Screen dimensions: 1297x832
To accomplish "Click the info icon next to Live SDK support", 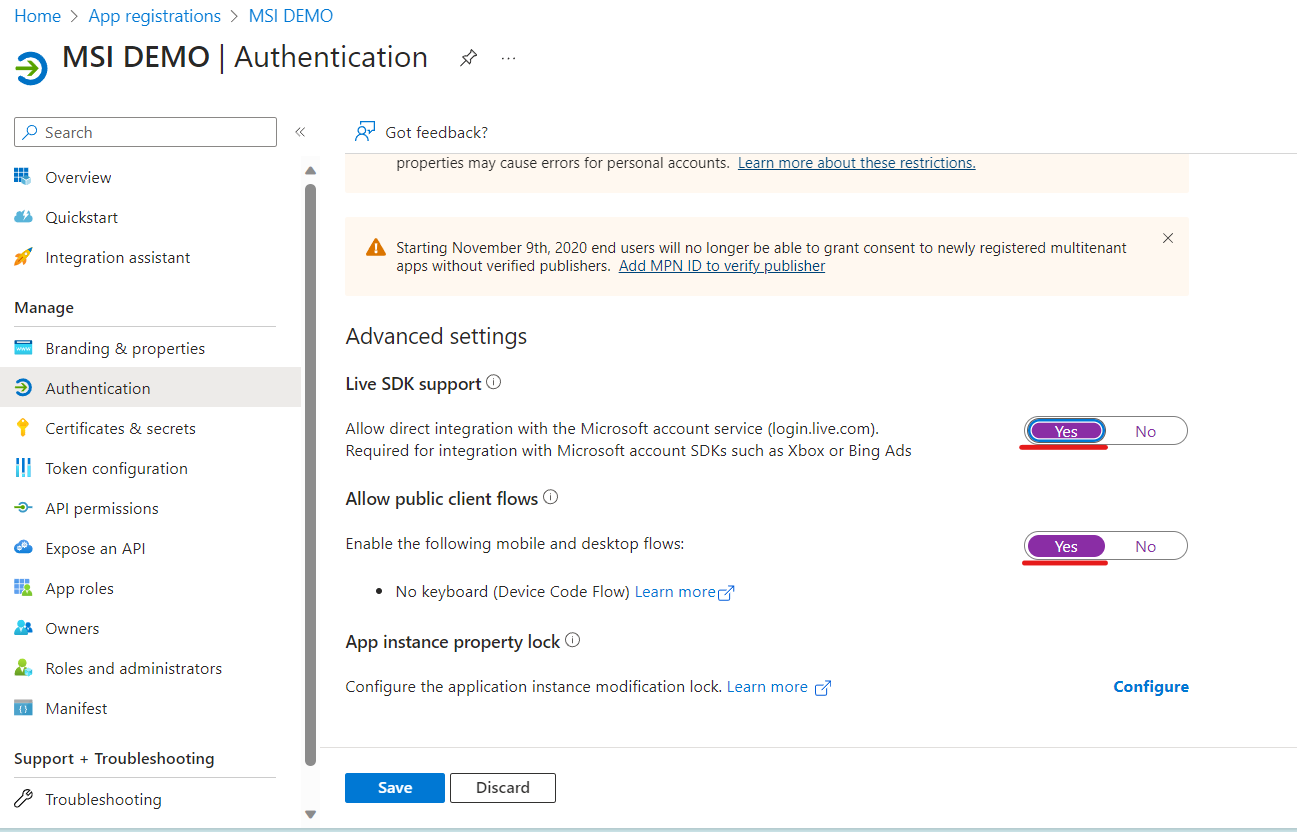I will coord(493,383).
